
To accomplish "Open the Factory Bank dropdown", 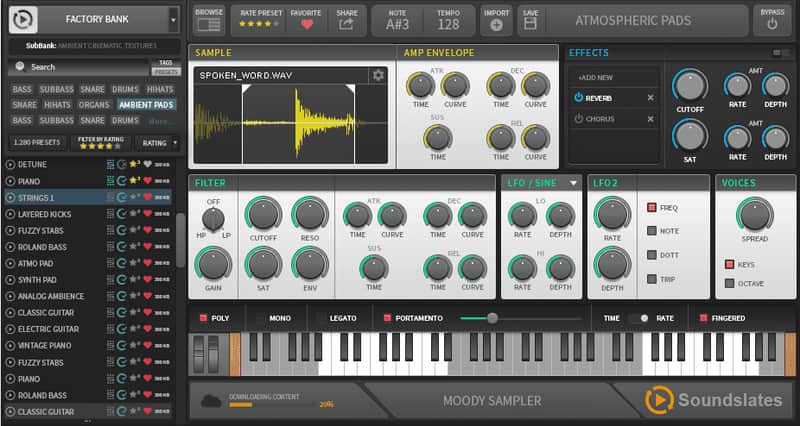I will click(x=173, y=19).
